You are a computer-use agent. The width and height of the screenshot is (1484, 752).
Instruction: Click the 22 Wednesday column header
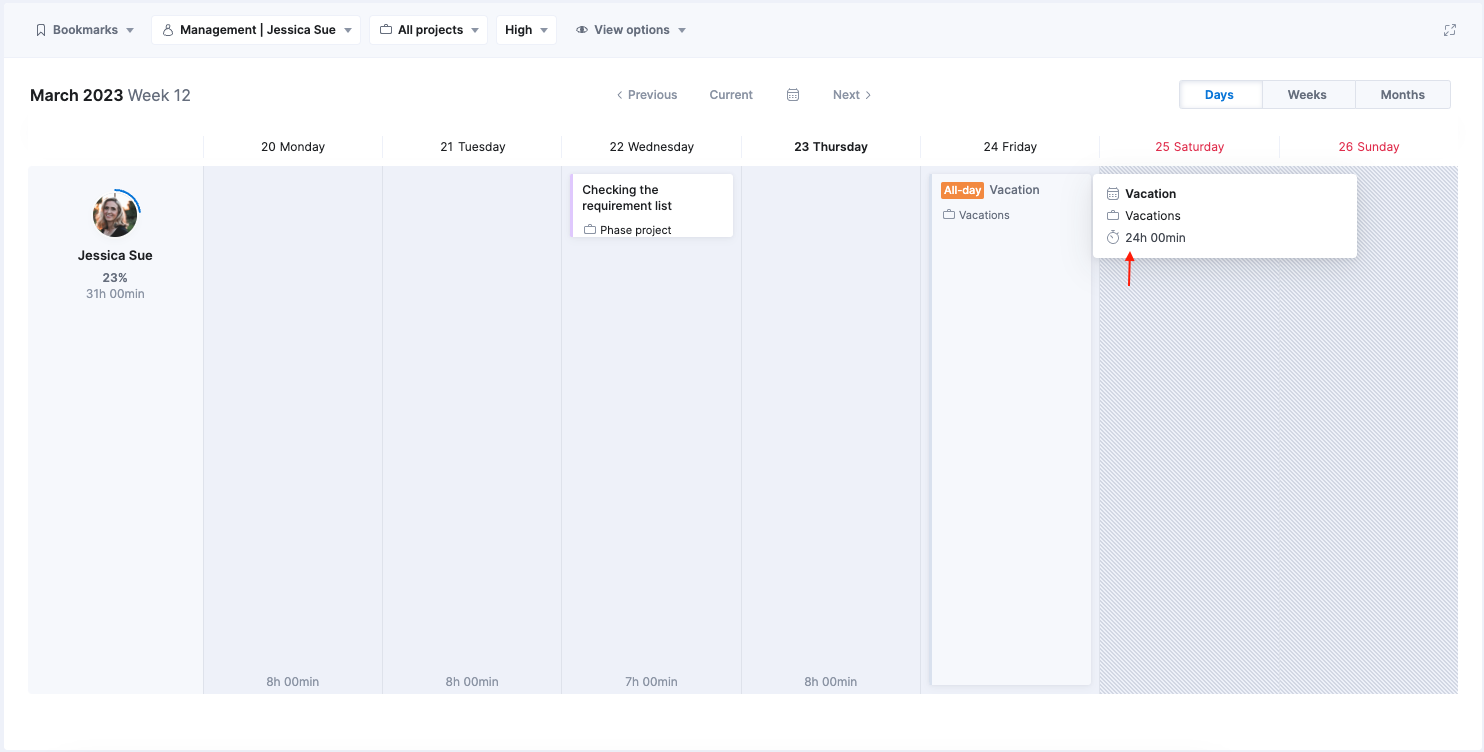point(651,147)
